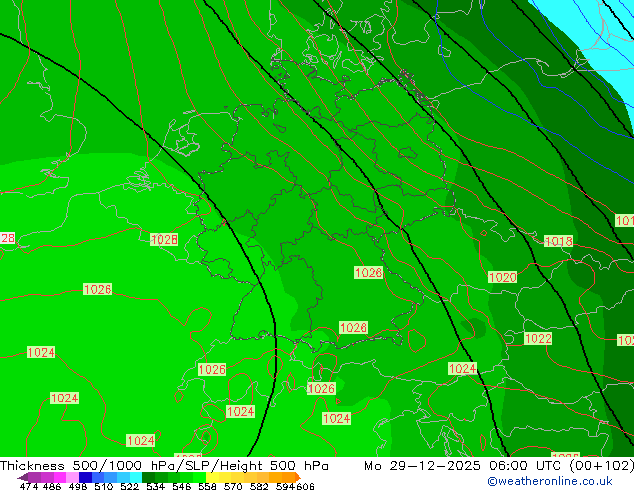
Task: Select the map title 'Thickness 500/1000 hPa/SLP/Height 500 hPa'
Action: point(164,466)
